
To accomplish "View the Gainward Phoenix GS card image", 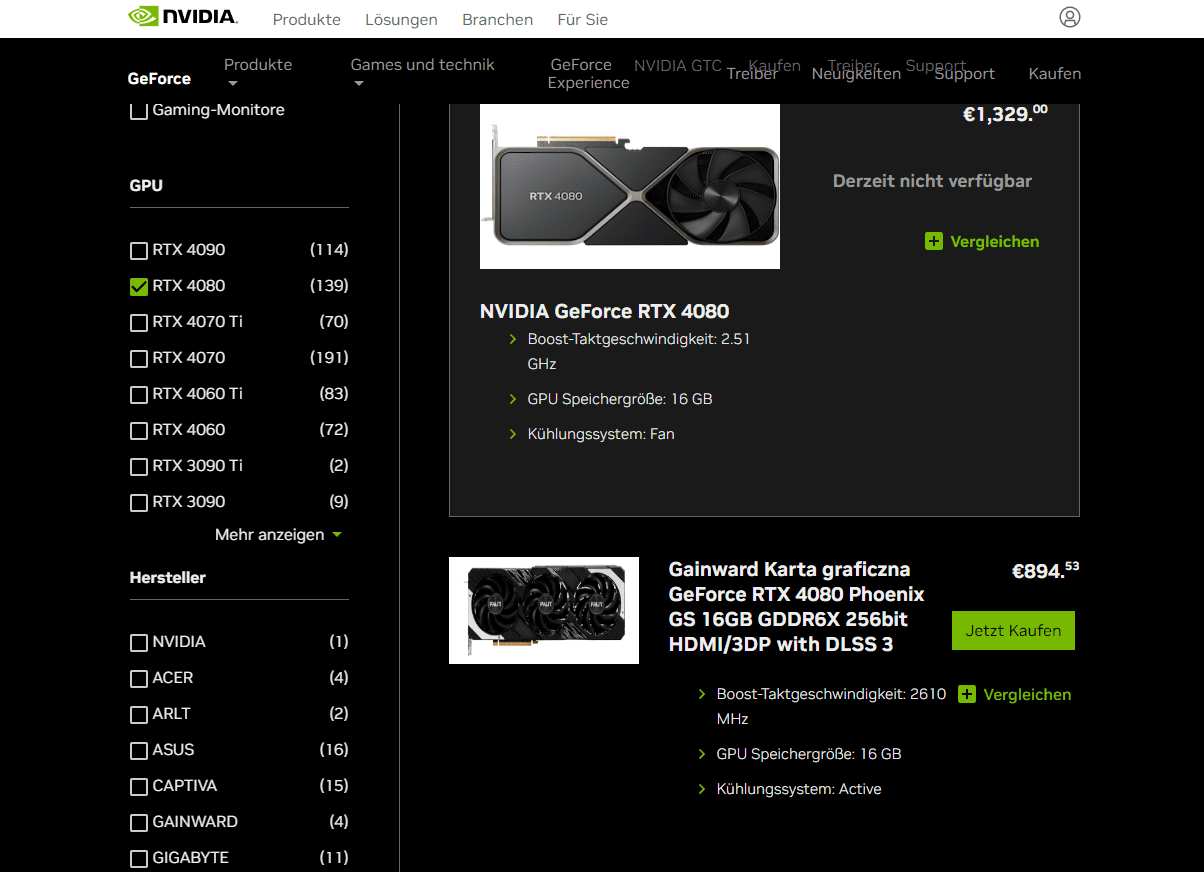I will pyautogui.click(x=544, y=610).
